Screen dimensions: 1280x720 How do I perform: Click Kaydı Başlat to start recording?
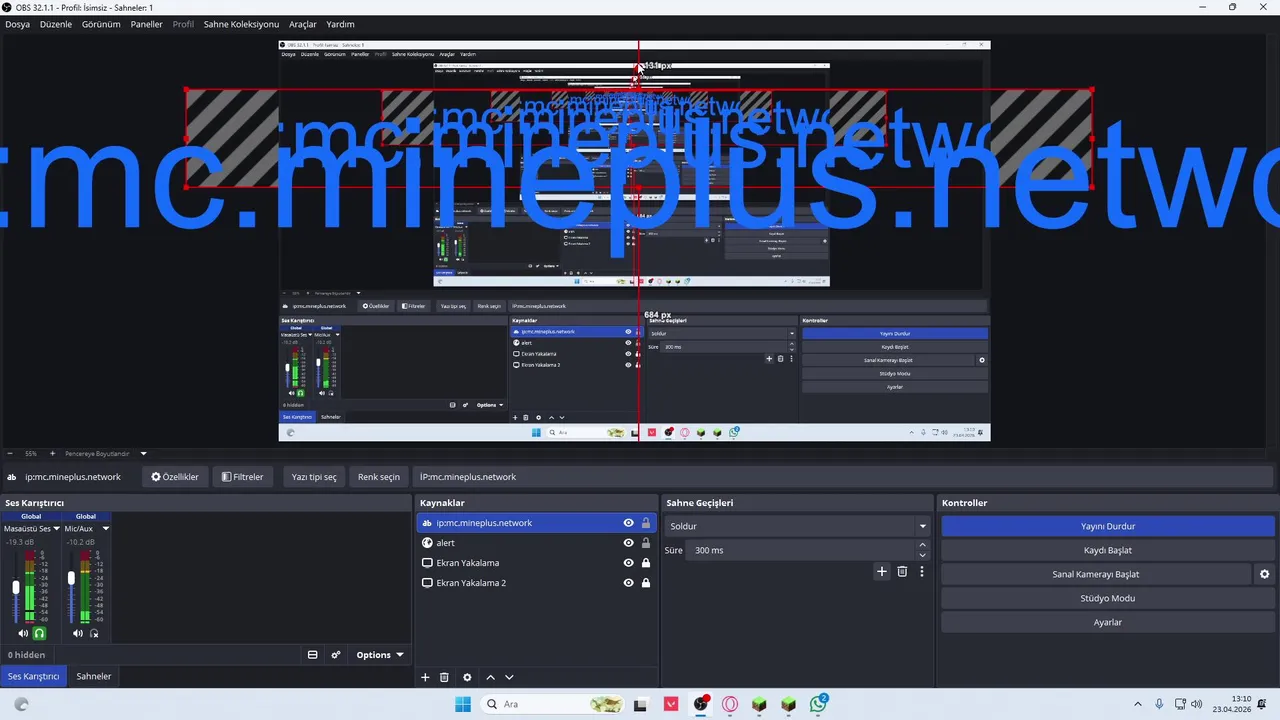click(x=1108, y=550)
